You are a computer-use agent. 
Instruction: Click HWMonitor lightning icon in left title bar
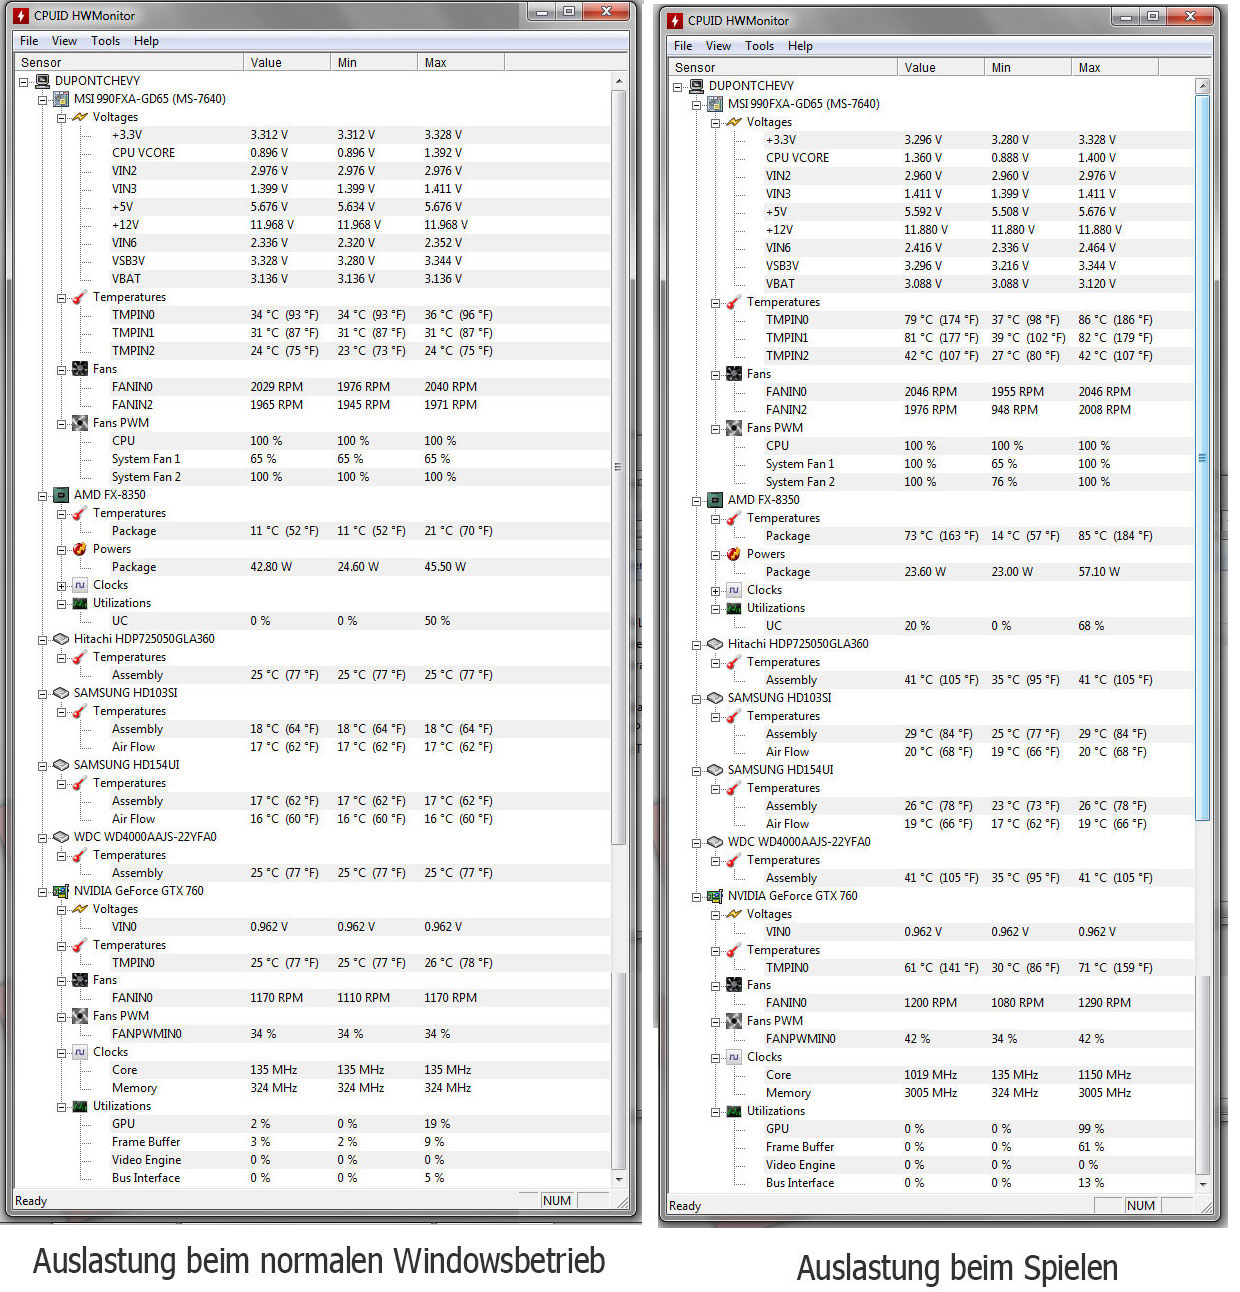(x=21, y=15)
